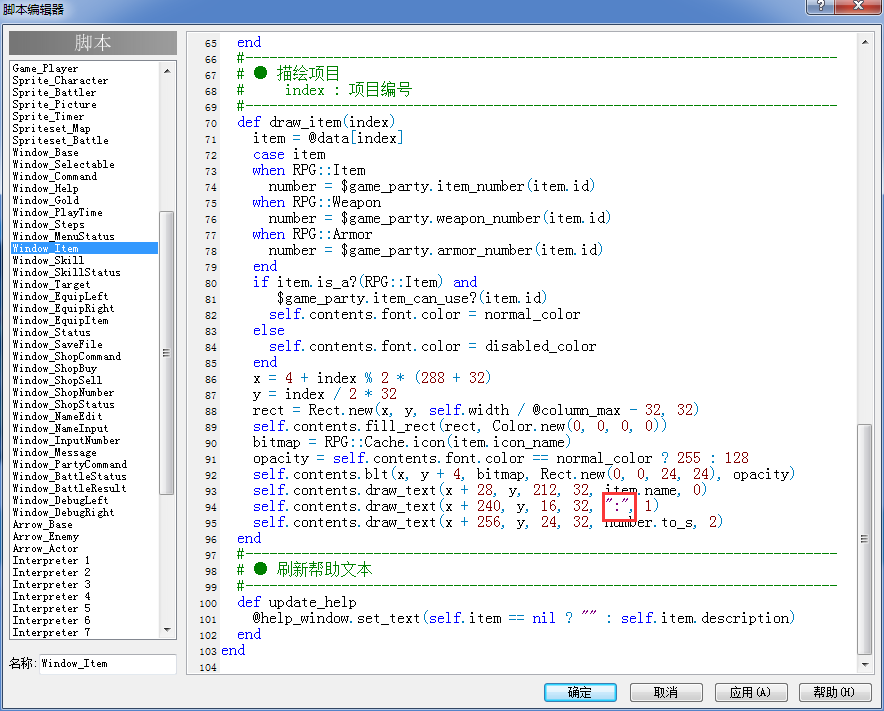Place cursor on def draw_item(index) line
This screenshot has width=884, height=711.
(x=316, y=122)
